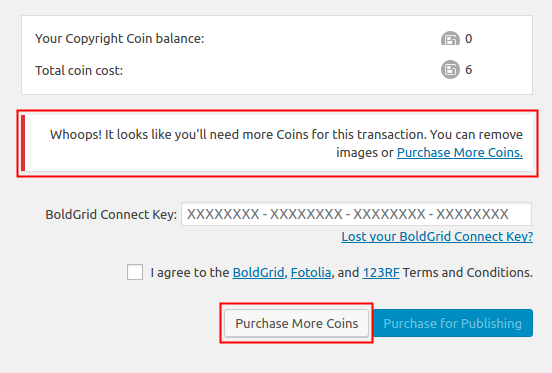Click the Purchase More Coins button
552x373 pixels.
pyautogui.click(x=296, y=323)
